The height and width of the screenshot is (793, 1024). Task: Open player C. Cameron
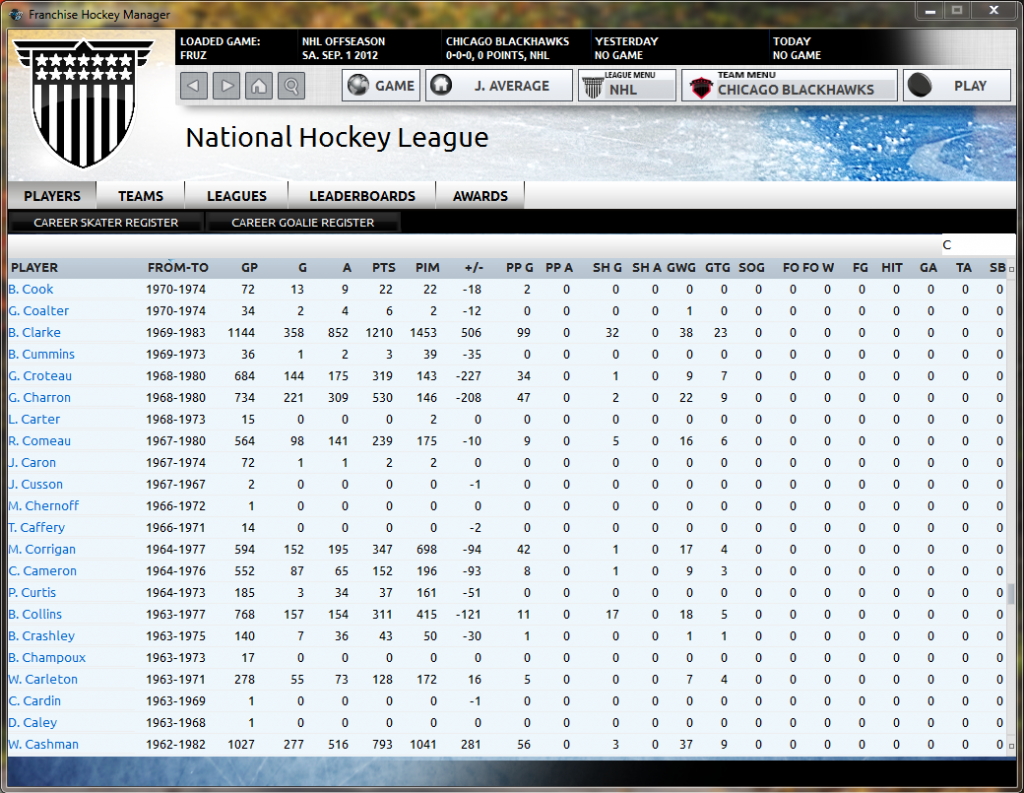point(42,571)
